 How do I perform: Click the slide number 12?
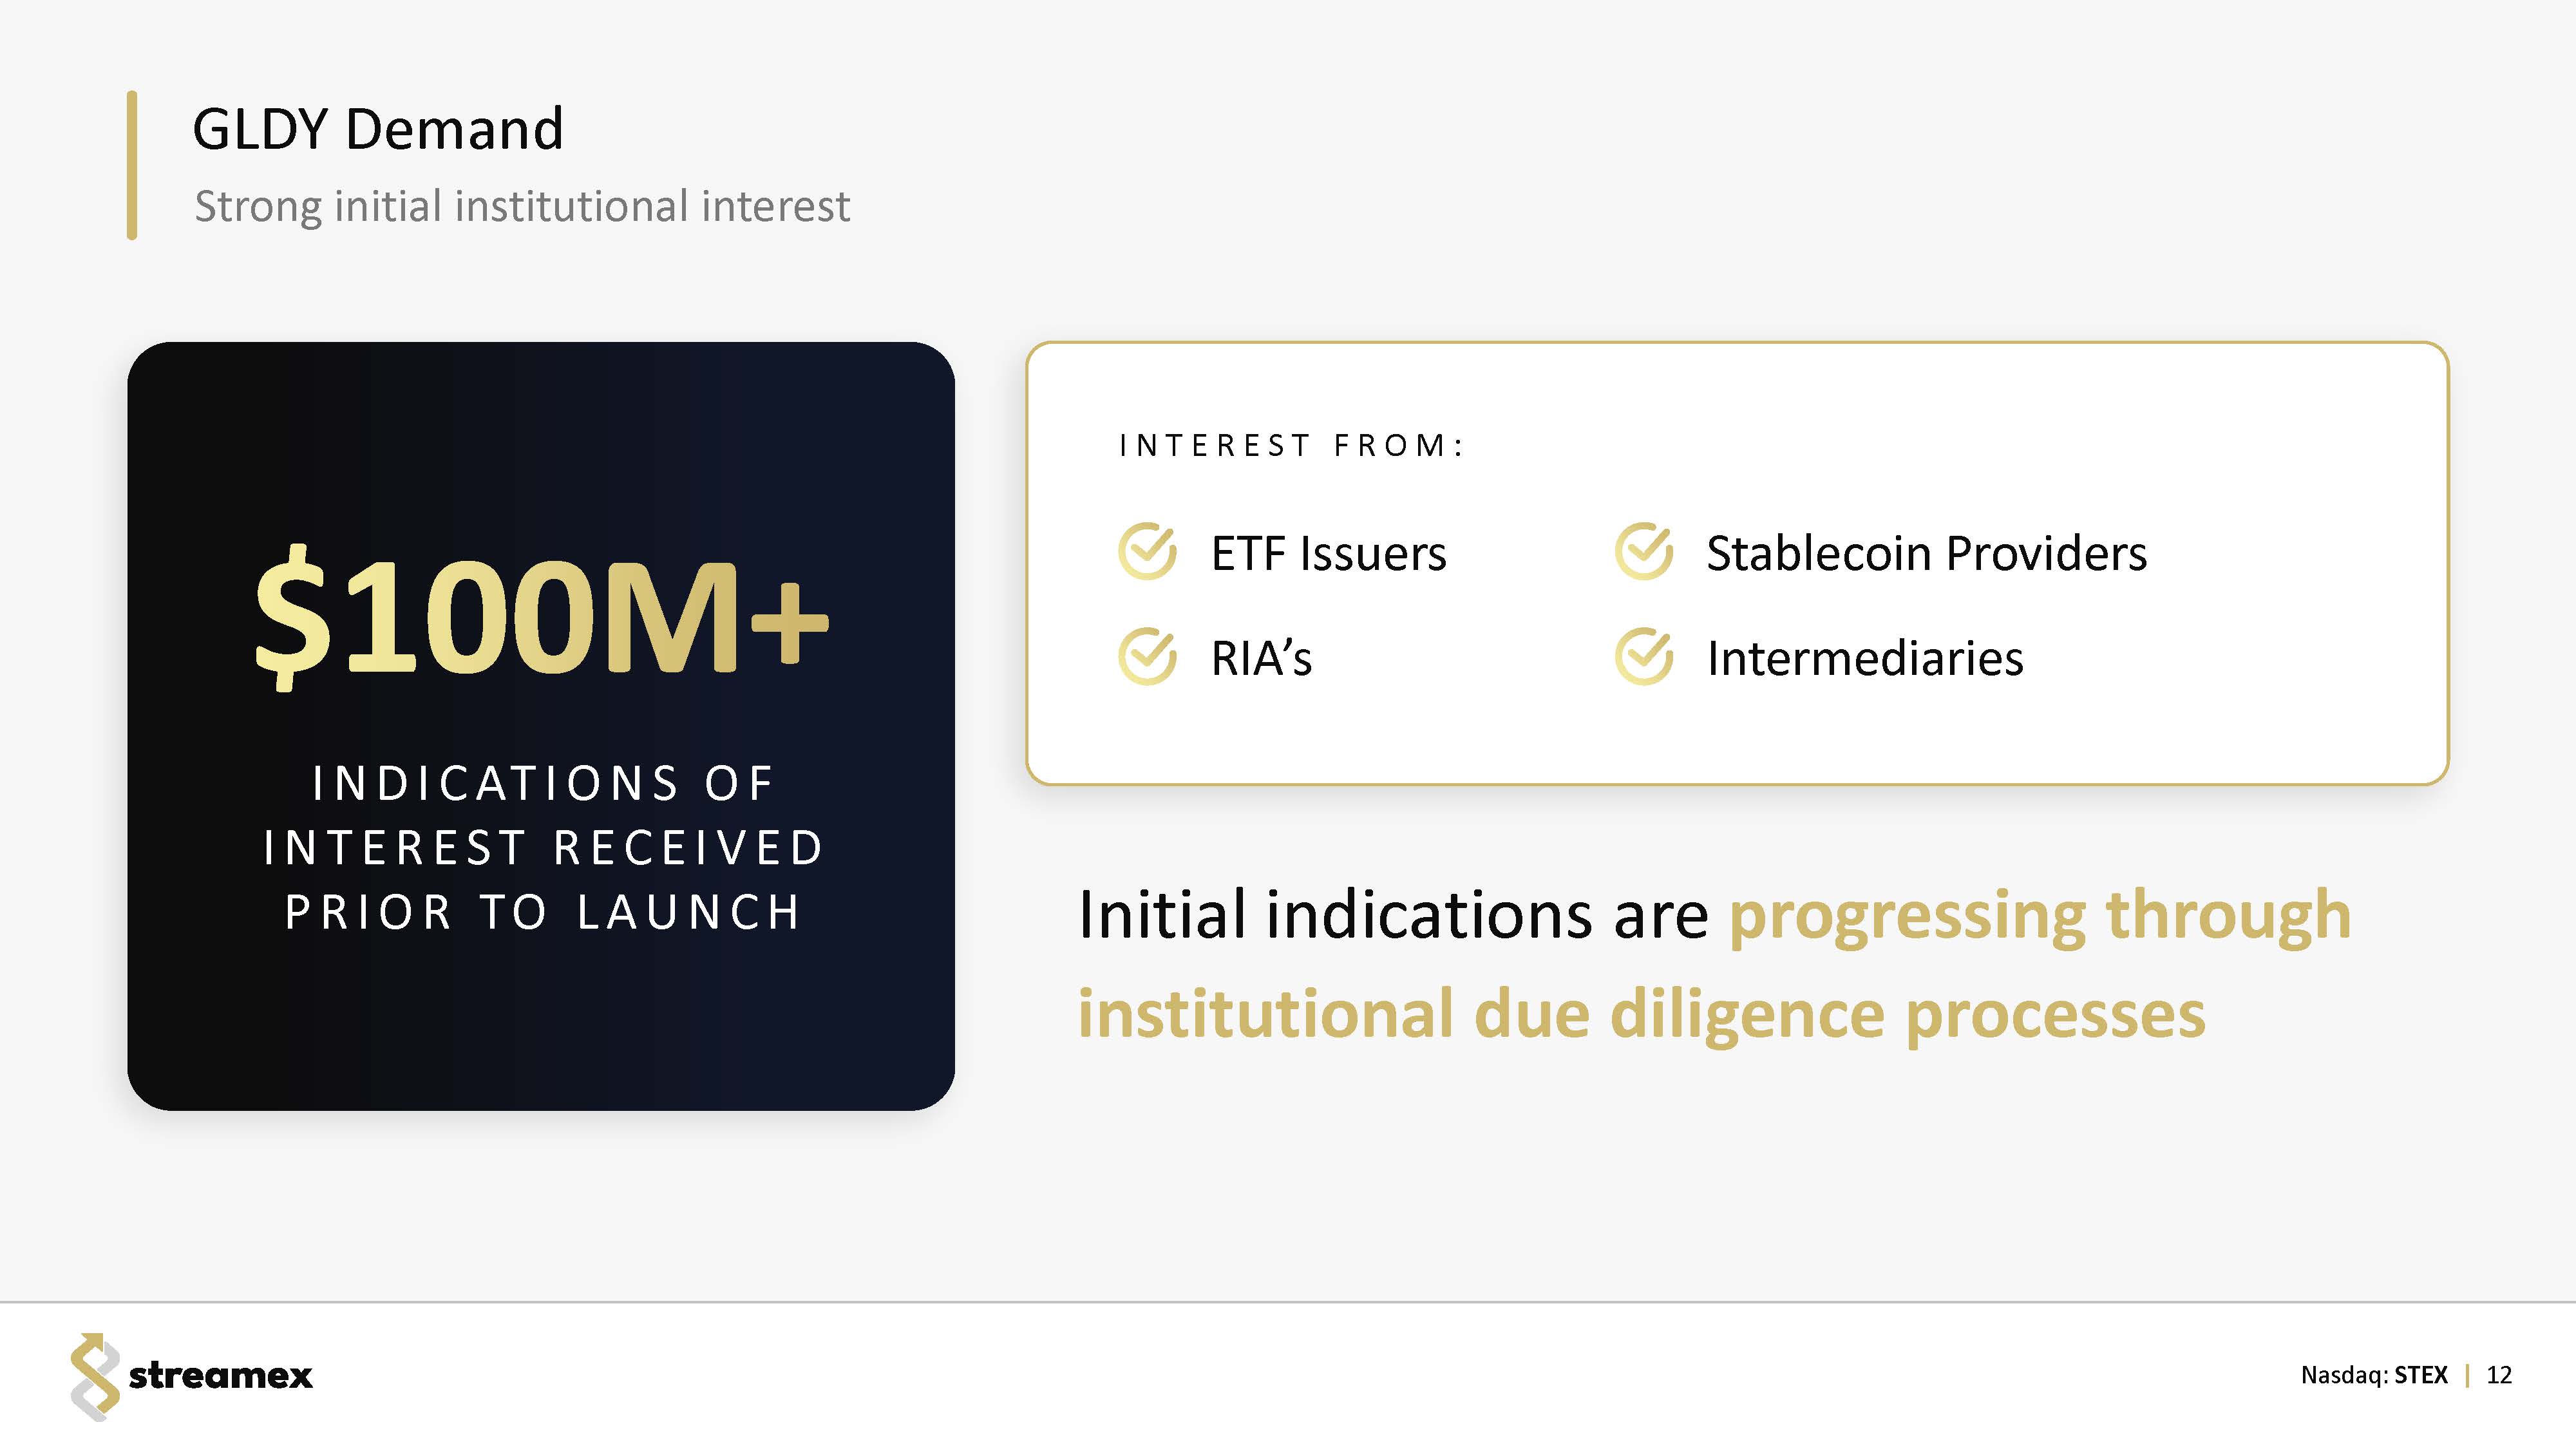(2498, 1376)
